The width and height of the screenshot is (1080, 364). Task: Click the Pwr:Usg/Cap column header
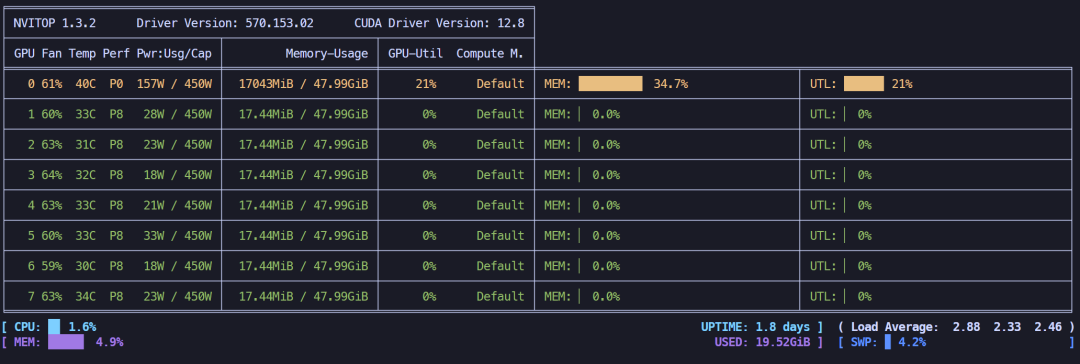pos(174,53)
